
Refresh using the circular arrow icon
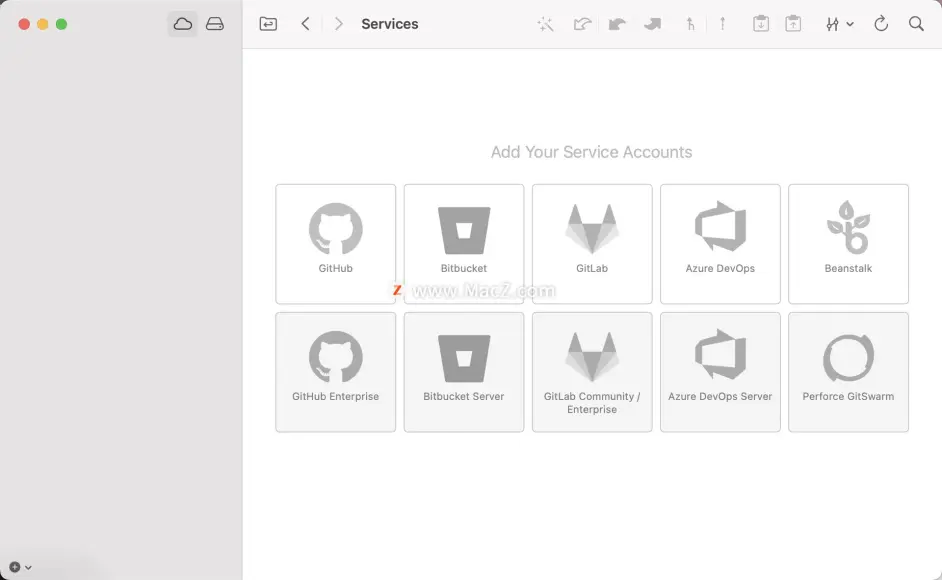(x=881, y=24)
